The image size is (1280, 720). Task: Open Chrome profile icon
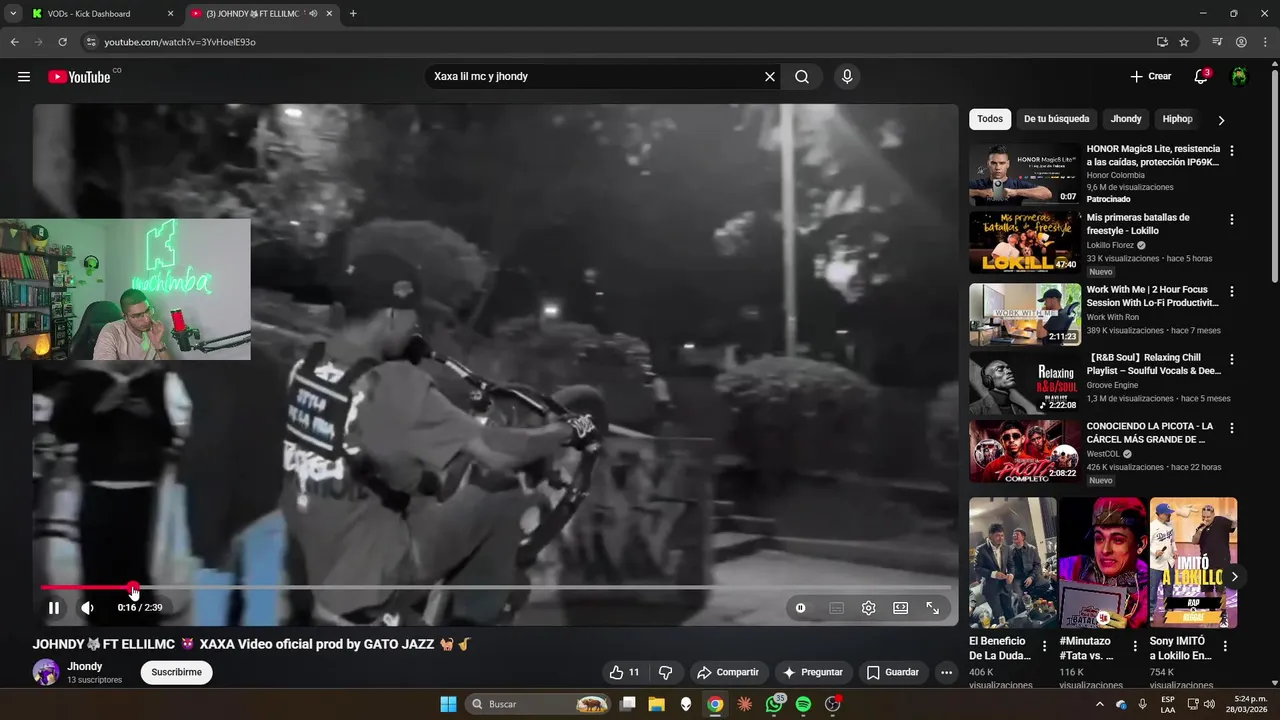click(1241, 42)
